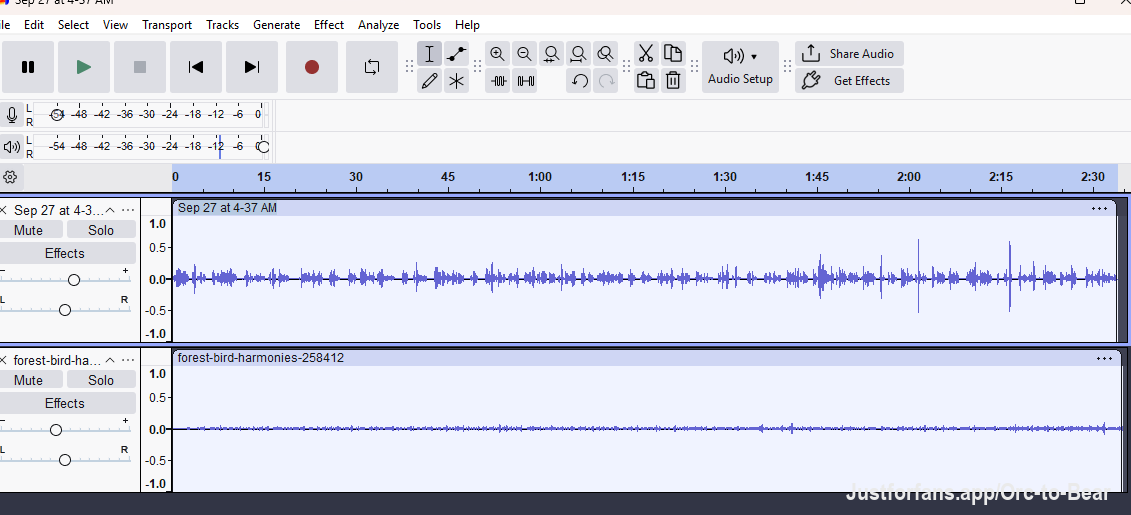Click the Cut scissors icon
The image size is (1131, 515).
pyautogui.click(x=646, y=54)
